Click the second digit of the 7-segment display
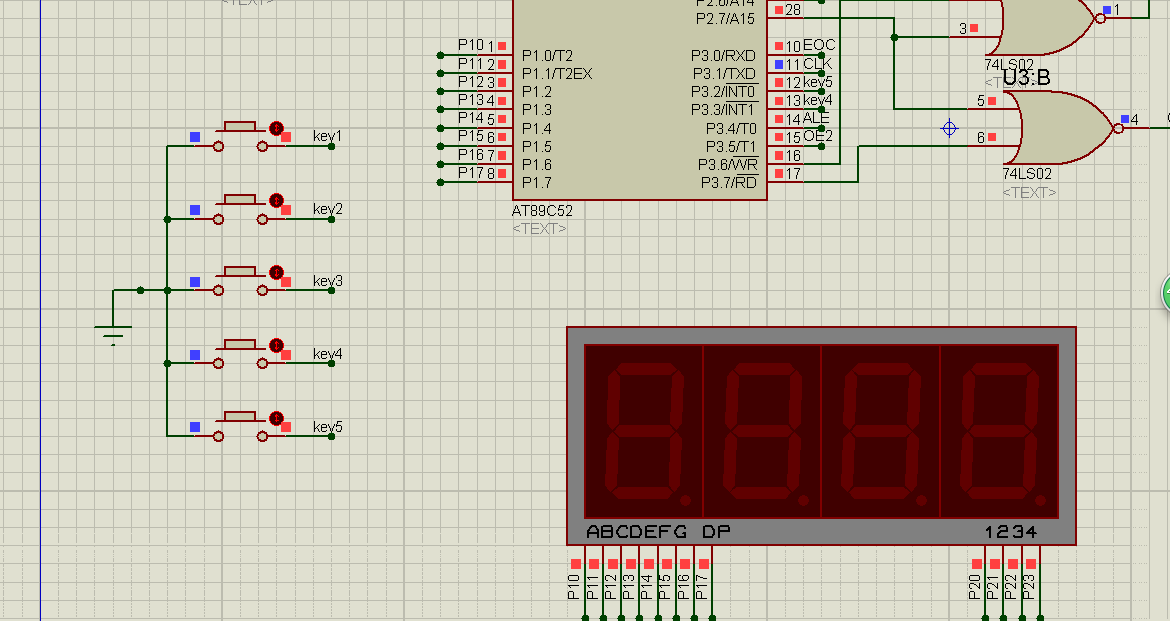 (762, 431)
